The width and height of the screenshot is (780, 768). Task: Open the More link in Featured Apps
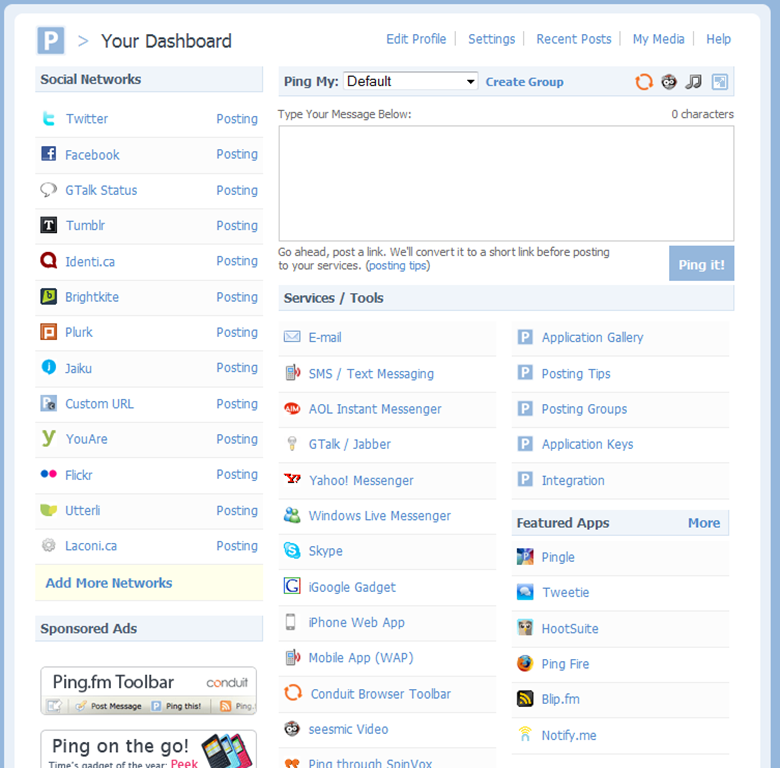(x=703, y=523)
